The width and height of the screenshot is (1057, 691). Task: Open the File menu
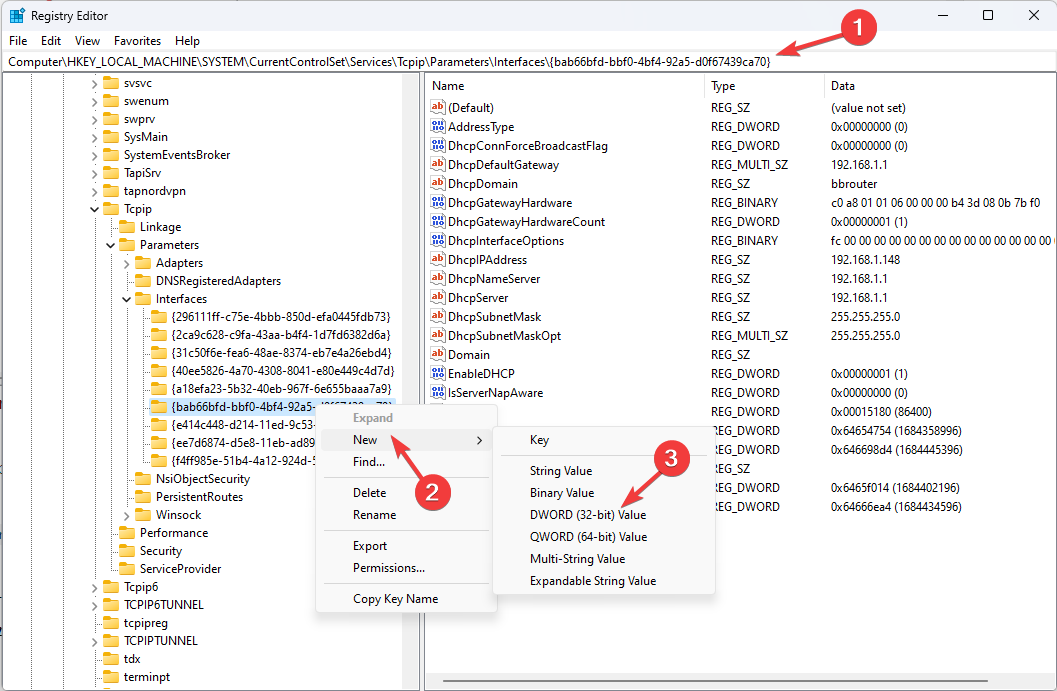[x=18, y=40]
